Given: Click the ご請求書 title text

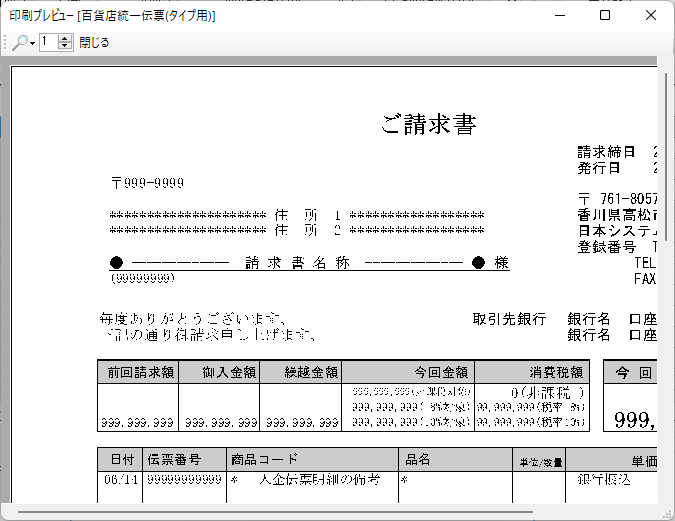Looking at the screenshot, I should point(429,124).
